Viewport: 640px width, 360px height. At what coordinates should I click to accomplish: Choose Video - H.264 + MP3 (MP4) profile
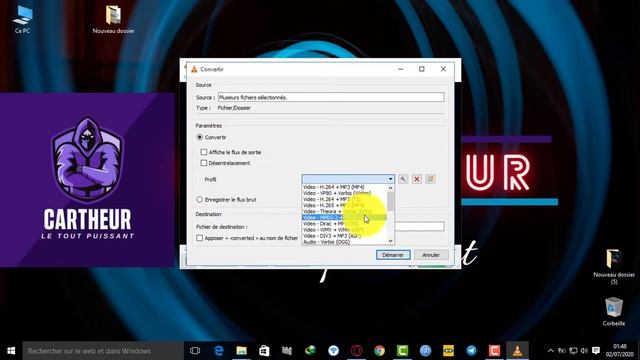(344, 187)
